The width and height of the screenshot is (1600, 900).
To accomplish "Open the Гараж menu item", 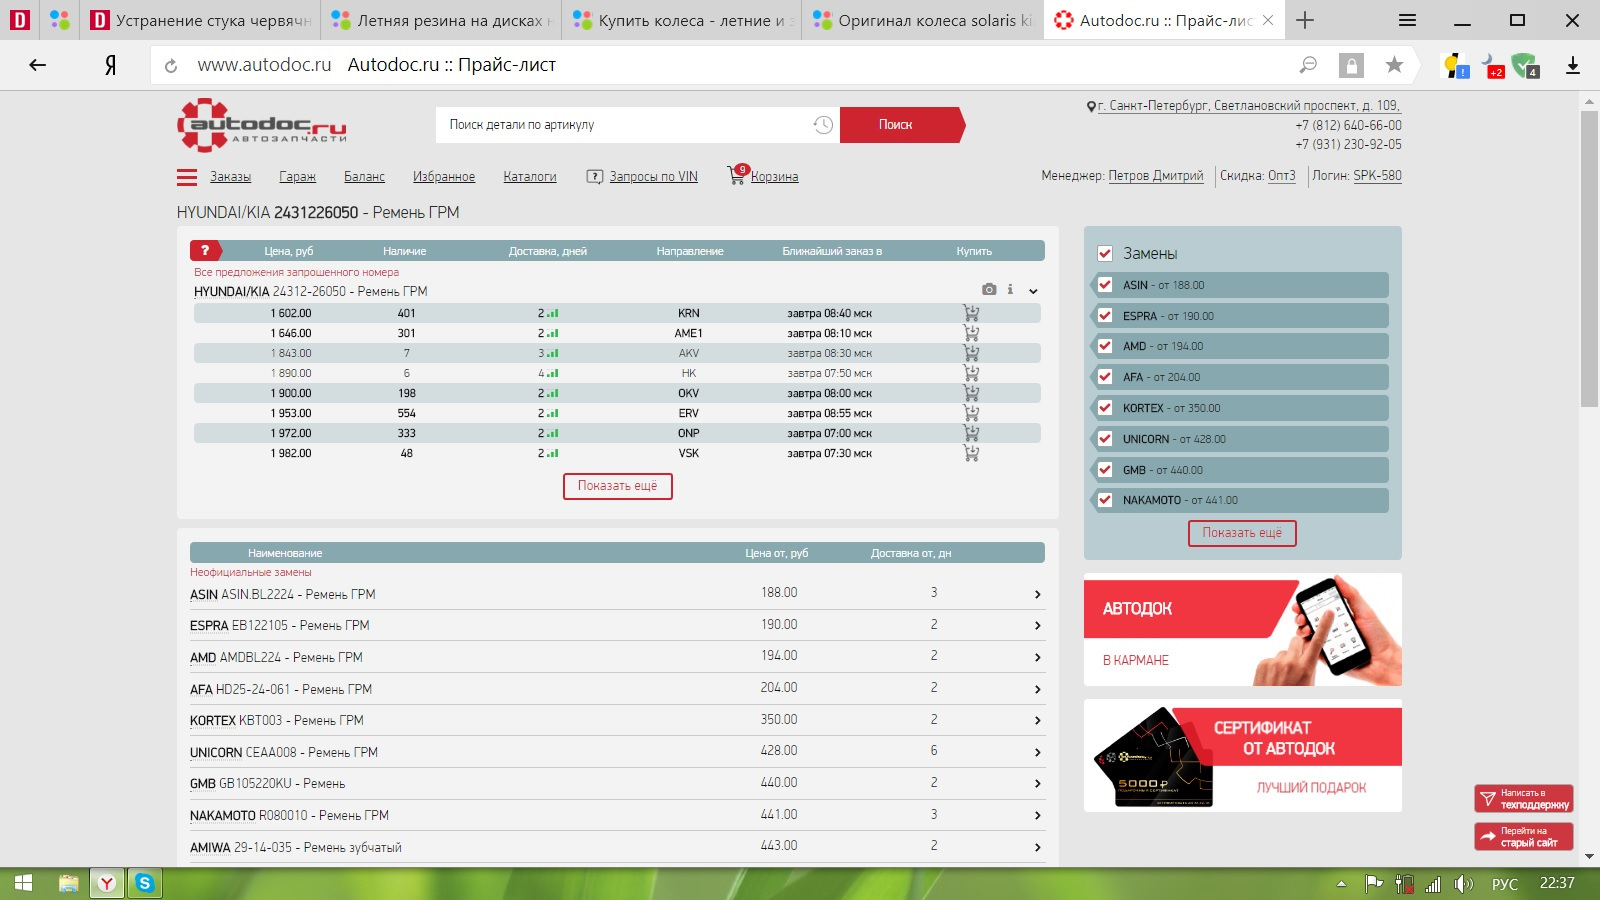I will (x=297, y=177).
